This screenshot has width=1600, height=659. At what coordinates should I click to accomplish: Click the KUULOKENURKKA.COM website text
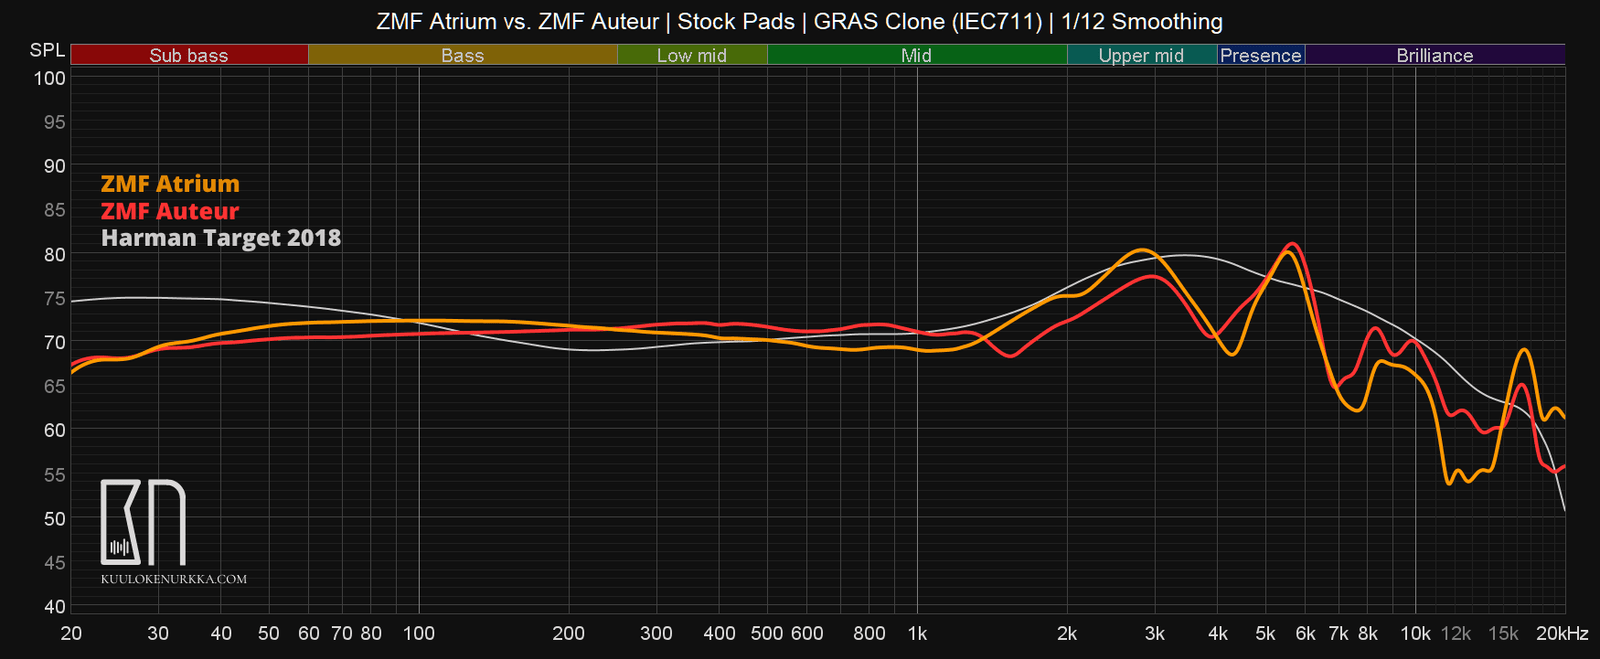(x=174, y=579)
